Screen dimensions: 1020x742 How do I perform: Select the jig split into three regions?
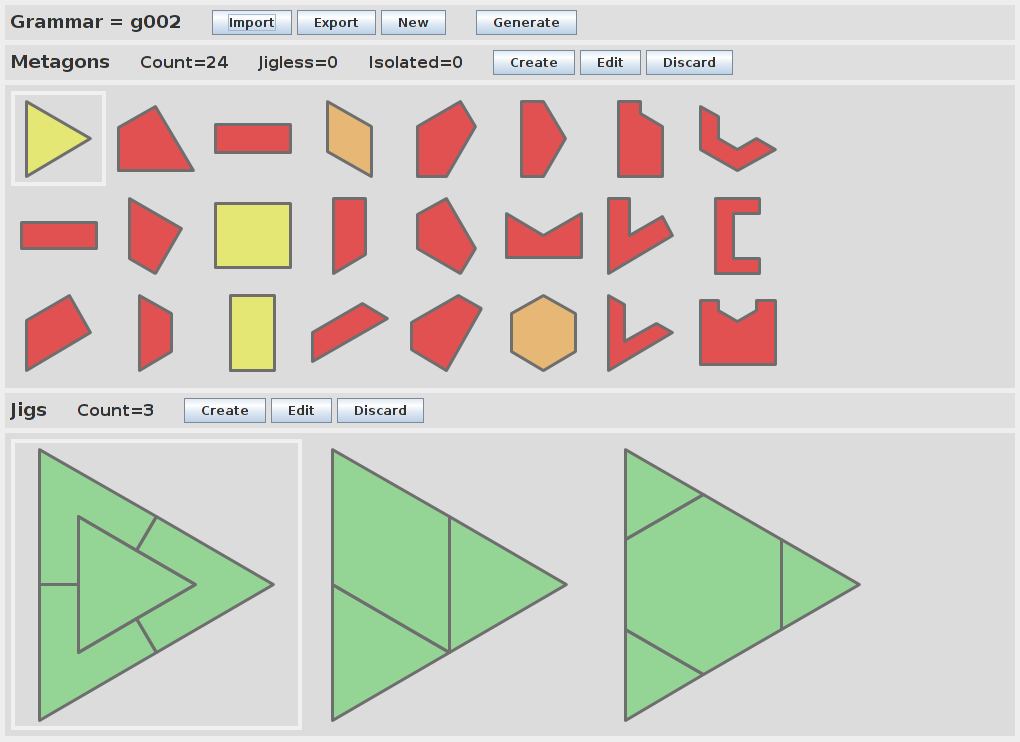click(x=449, y=585)
